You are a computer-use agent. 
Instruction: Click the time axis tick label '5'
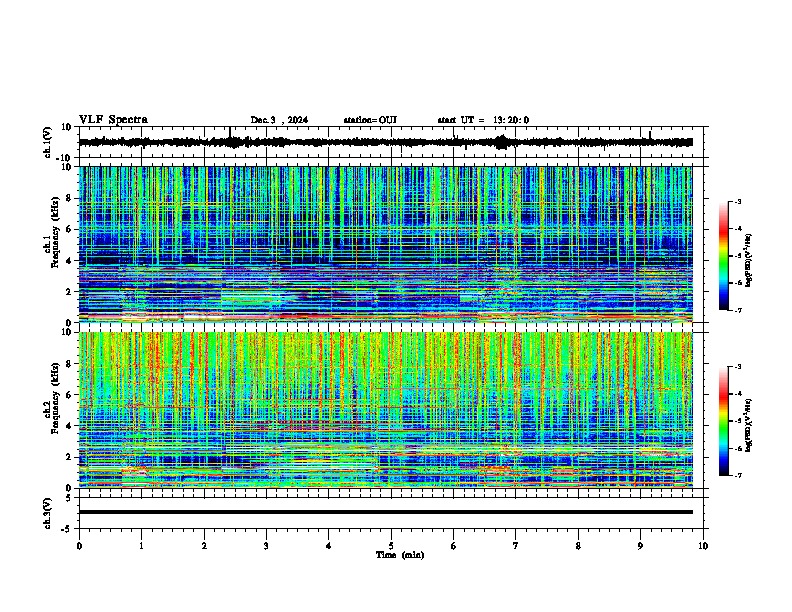(x=391, y=546)
